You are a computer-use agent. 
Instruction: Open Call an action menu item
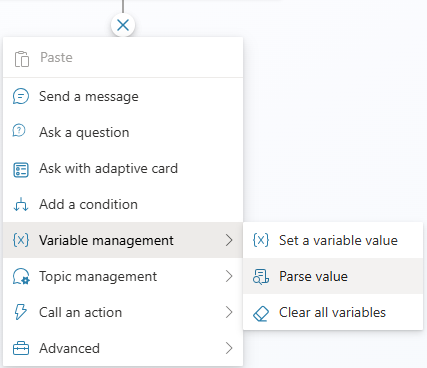[x=123, y=312]
